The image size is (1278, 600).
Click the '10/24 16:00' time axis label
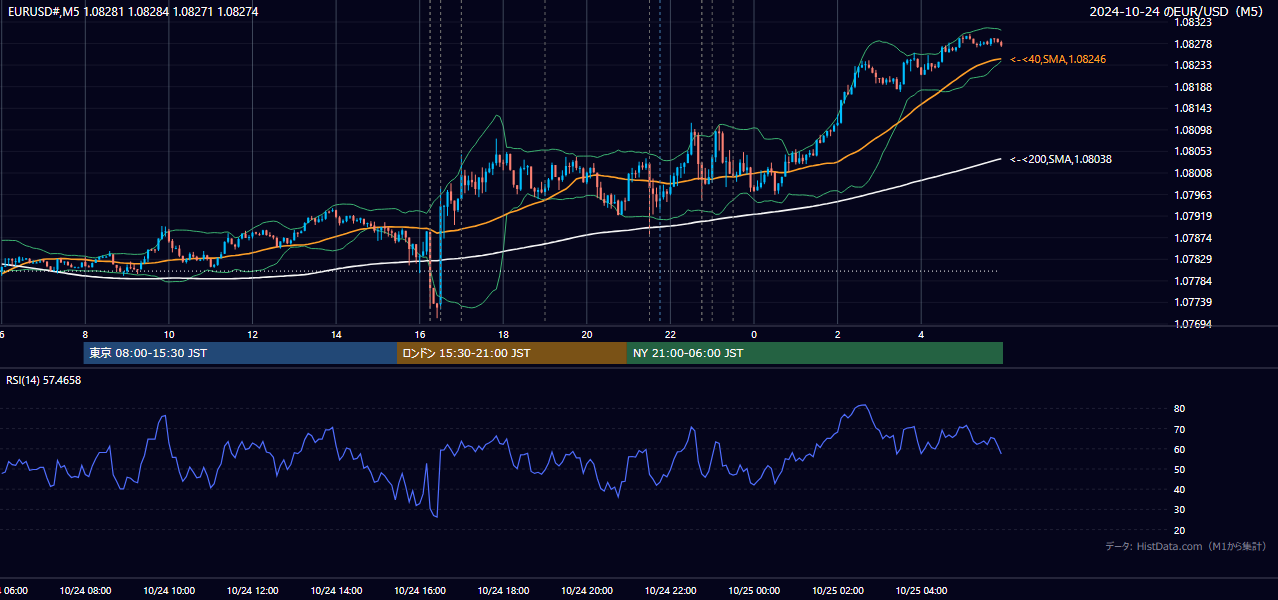tap(420, 591)
